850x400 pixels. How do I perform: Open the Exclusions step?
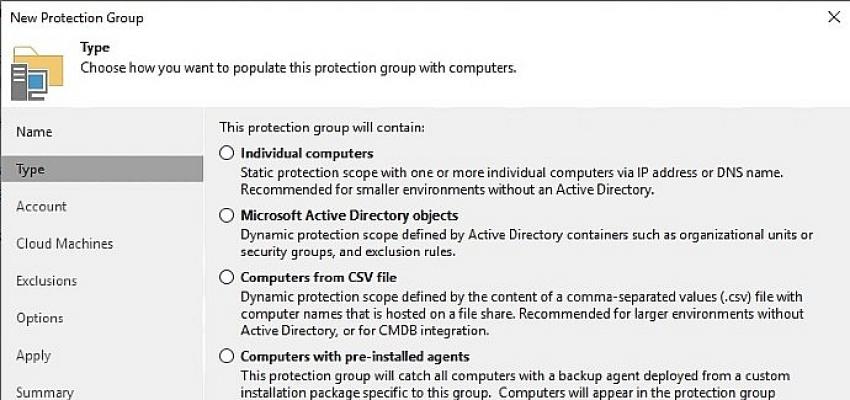point(46,281)
